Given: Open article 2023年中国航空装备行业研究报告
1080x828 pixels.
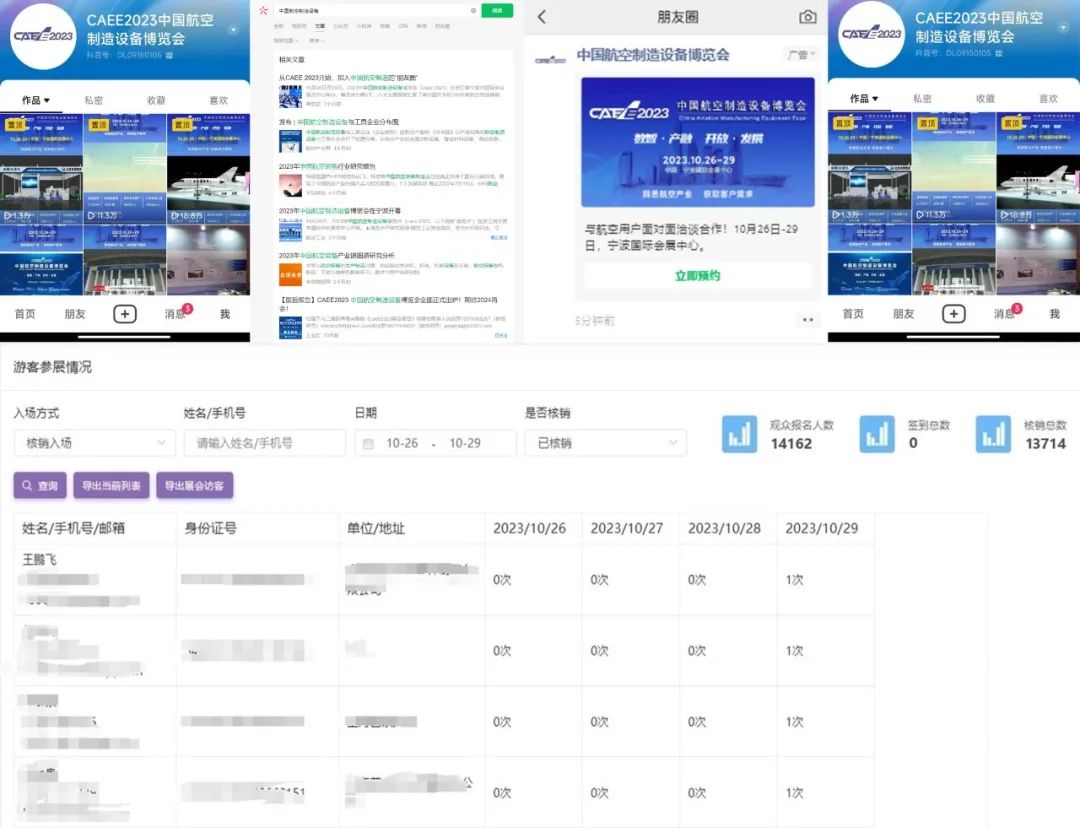Looking at the screenshot, I should [x=327, y=167].
